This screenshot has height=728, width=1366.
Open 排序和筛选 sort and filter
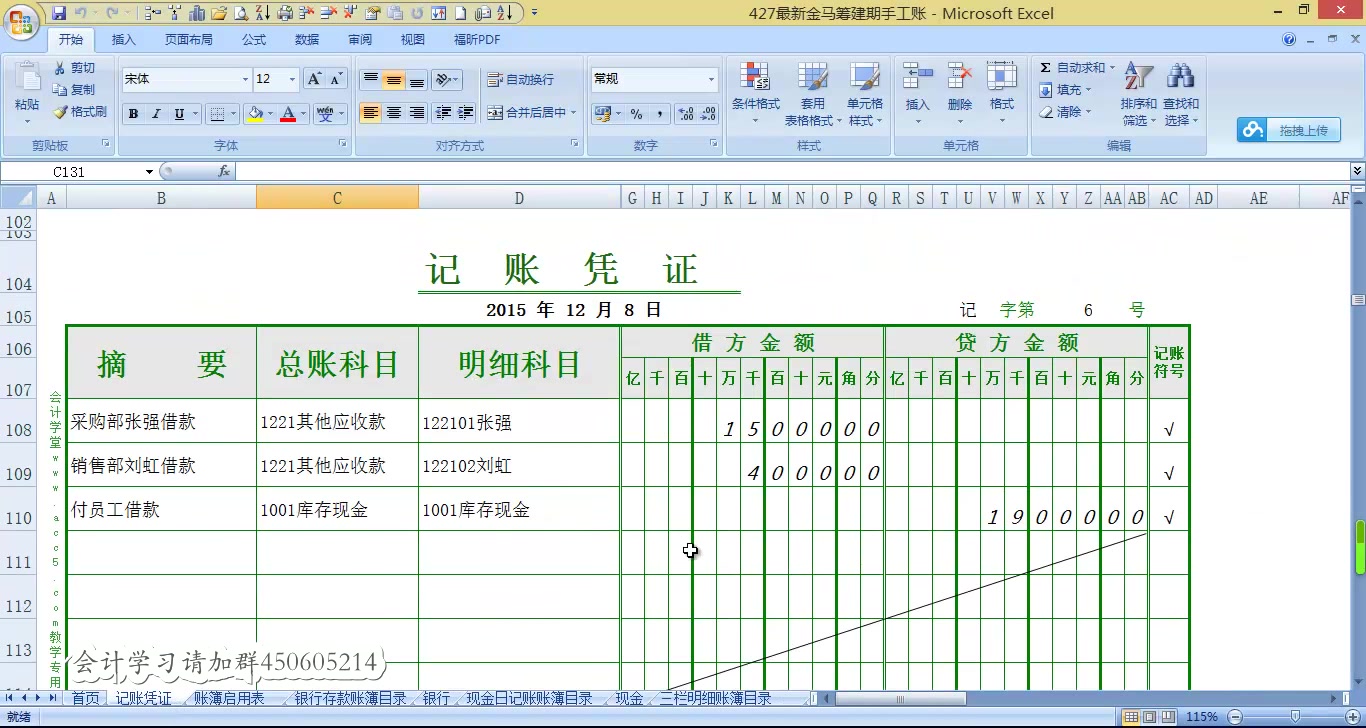click(1138, 94)
